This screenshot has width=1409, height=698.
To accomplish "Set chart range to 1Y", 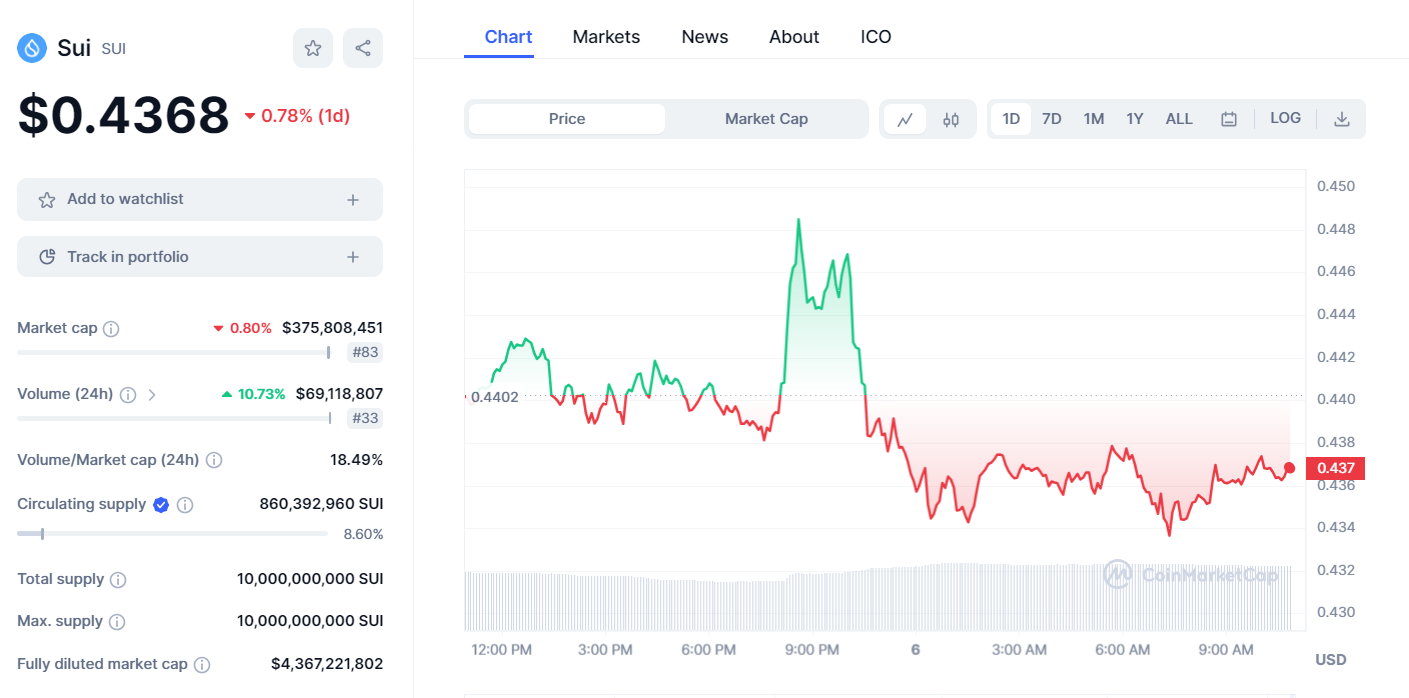I will (x=1135, y=119).
